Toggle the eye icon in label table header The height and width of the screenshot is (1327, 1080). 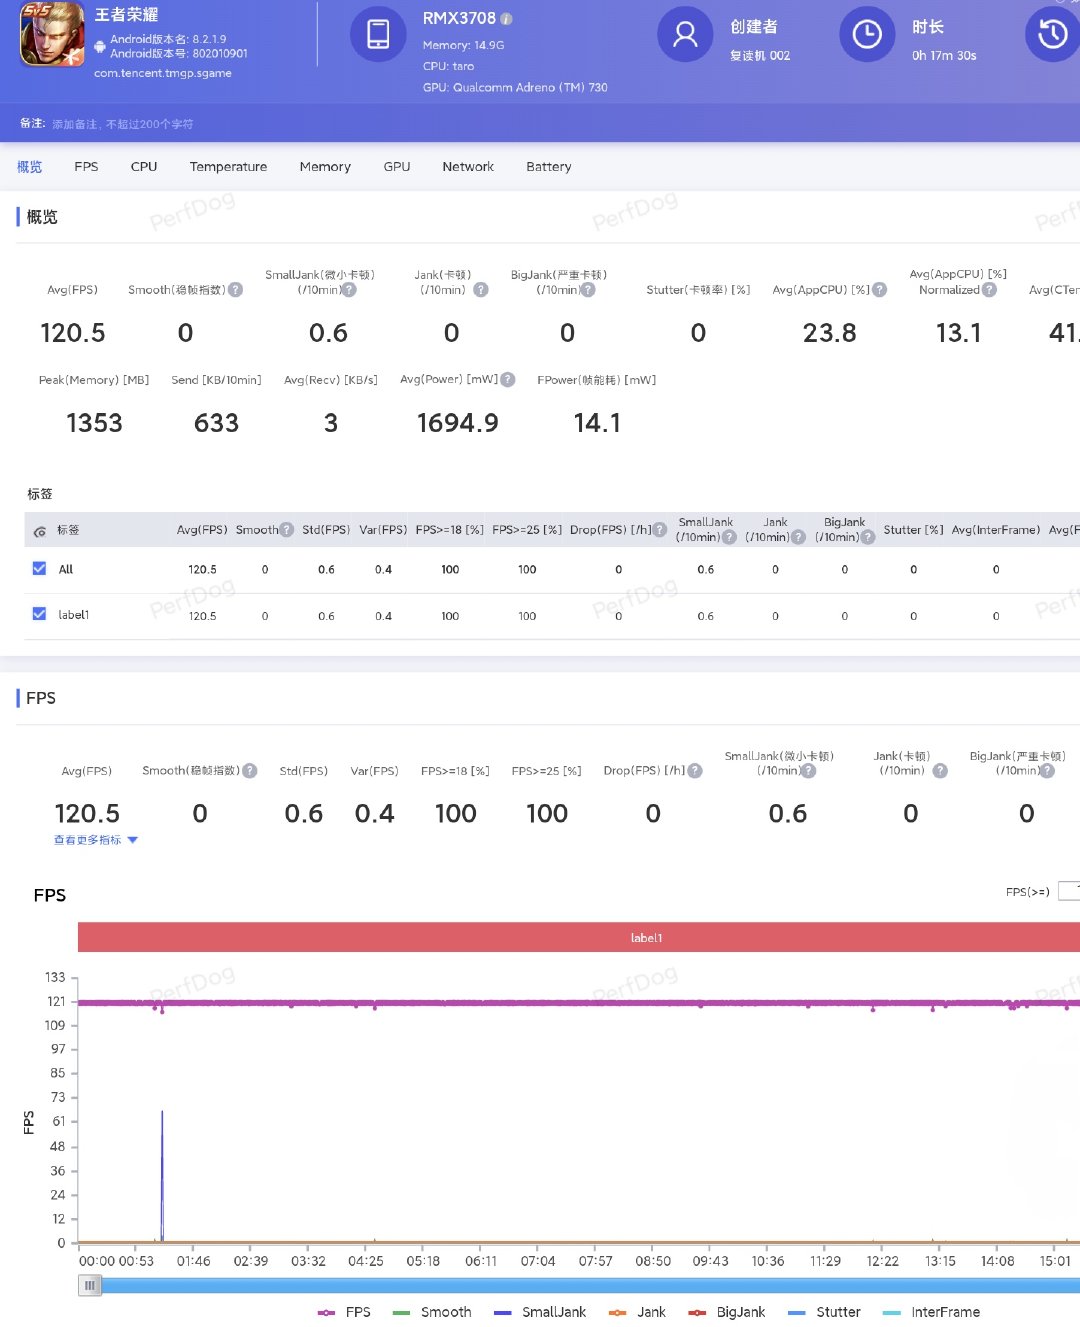(x=40, y=531)
